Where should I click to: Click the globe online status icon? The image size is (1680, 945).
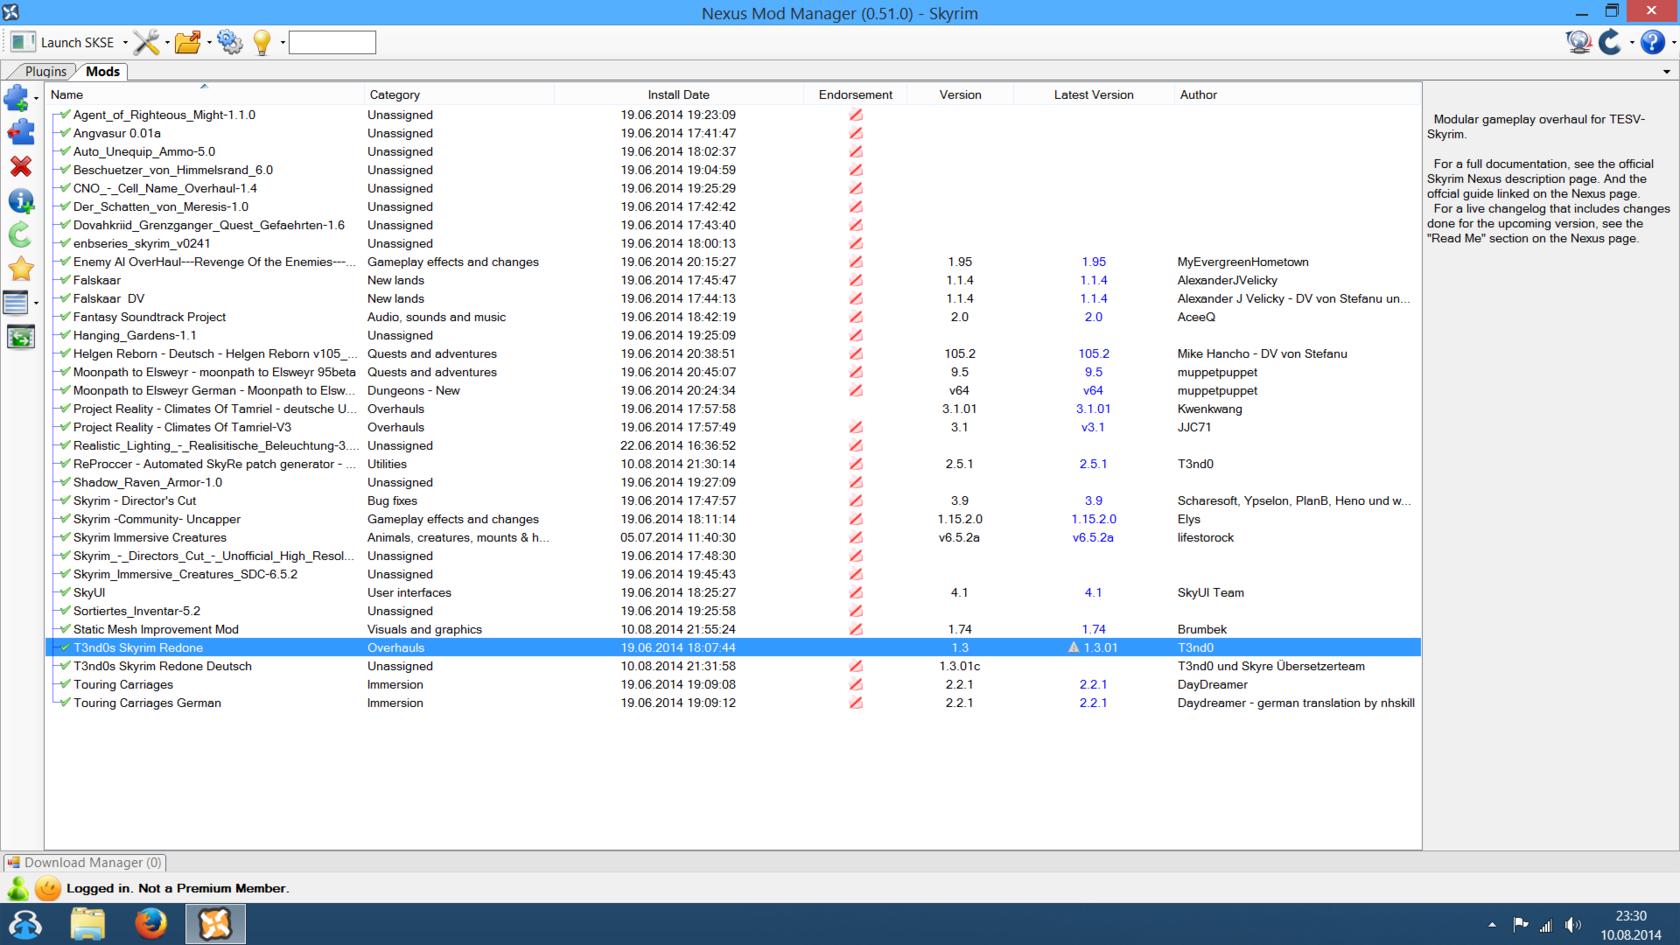(1578, 42)
